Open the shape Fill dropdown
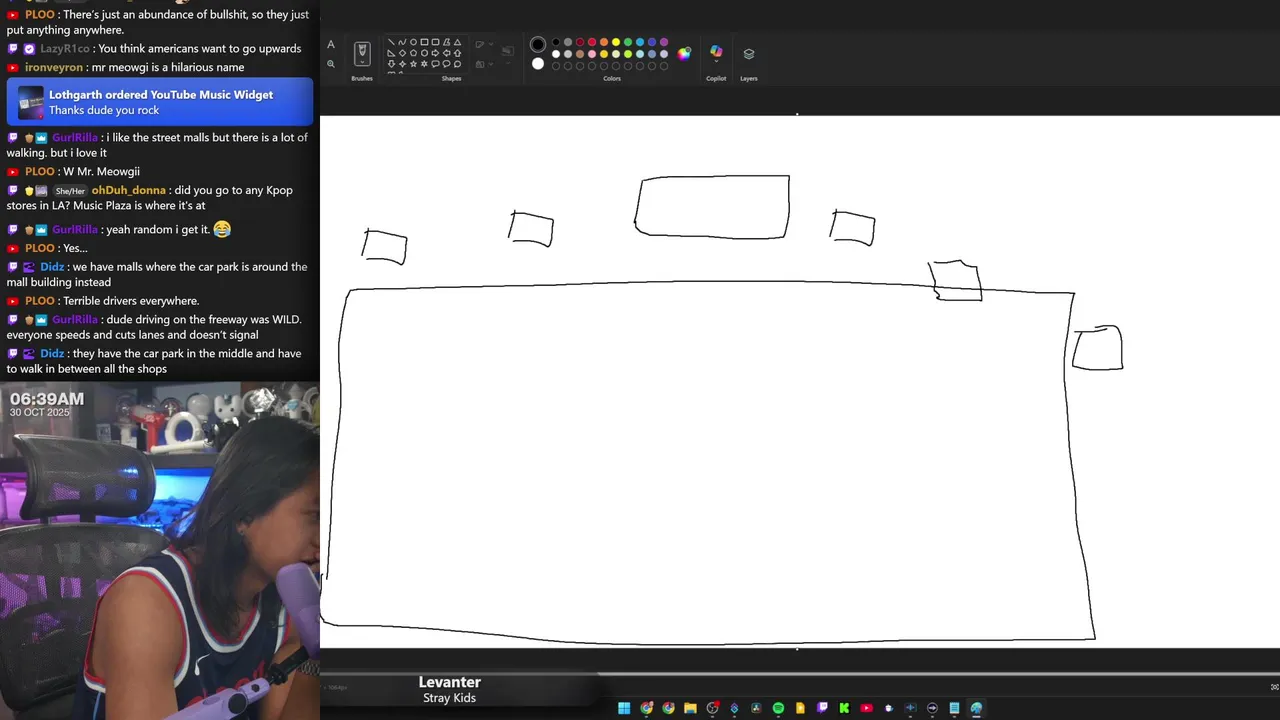 [484, 64]
